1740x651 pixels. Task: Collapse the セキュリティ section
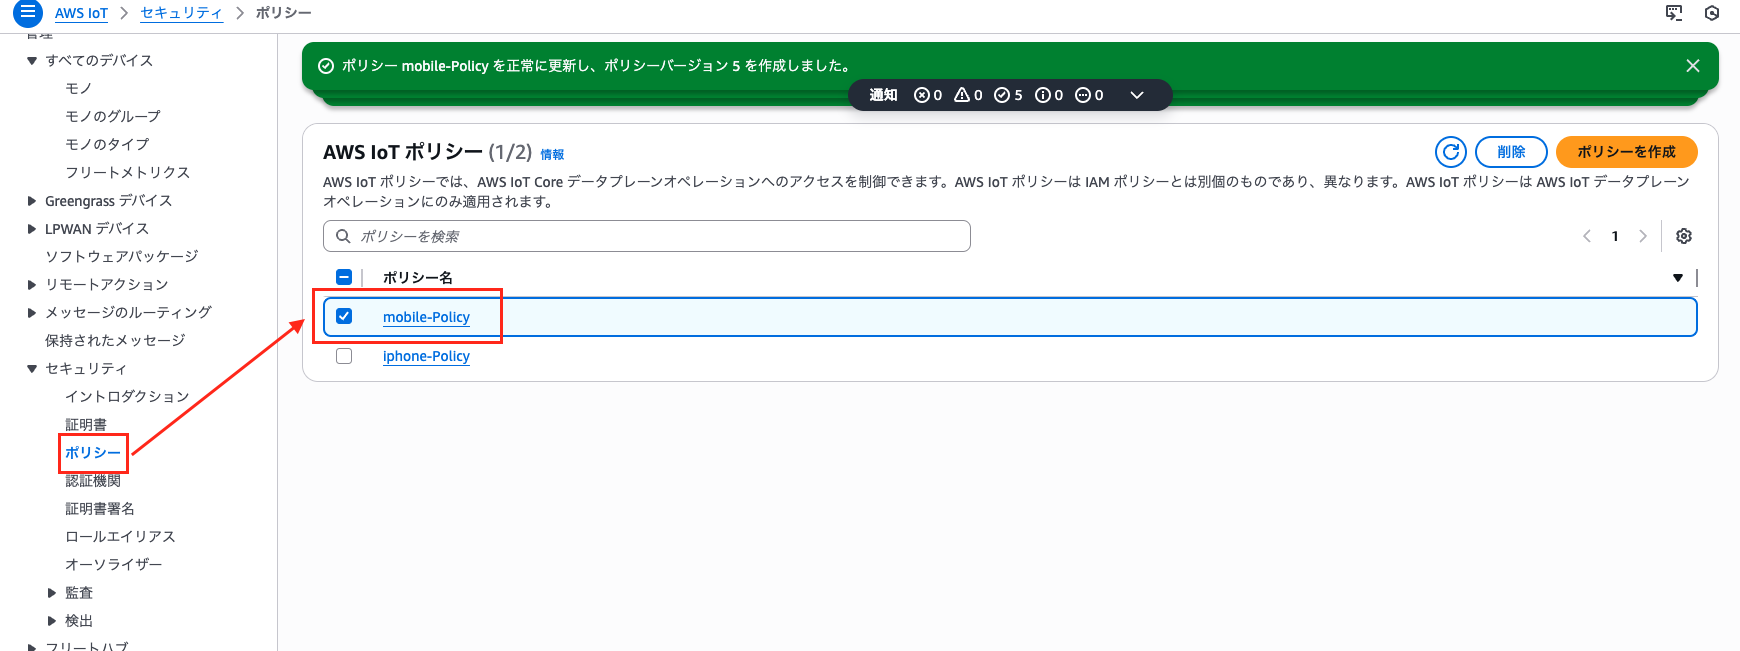[32, 369]
